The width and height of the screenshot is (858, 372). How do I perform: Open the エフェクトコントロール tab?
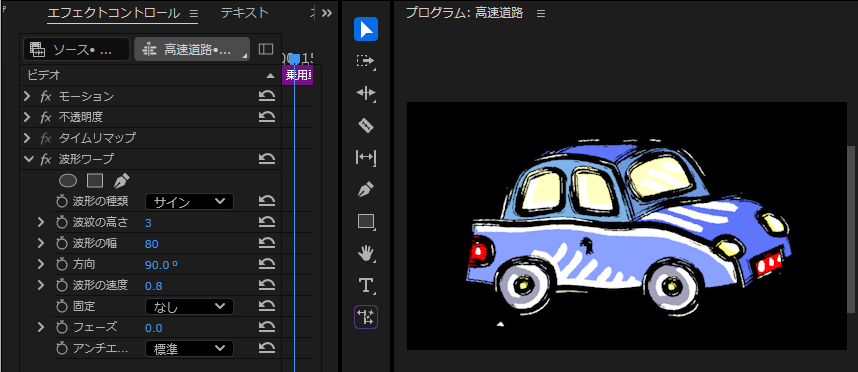tap(114, 13)
